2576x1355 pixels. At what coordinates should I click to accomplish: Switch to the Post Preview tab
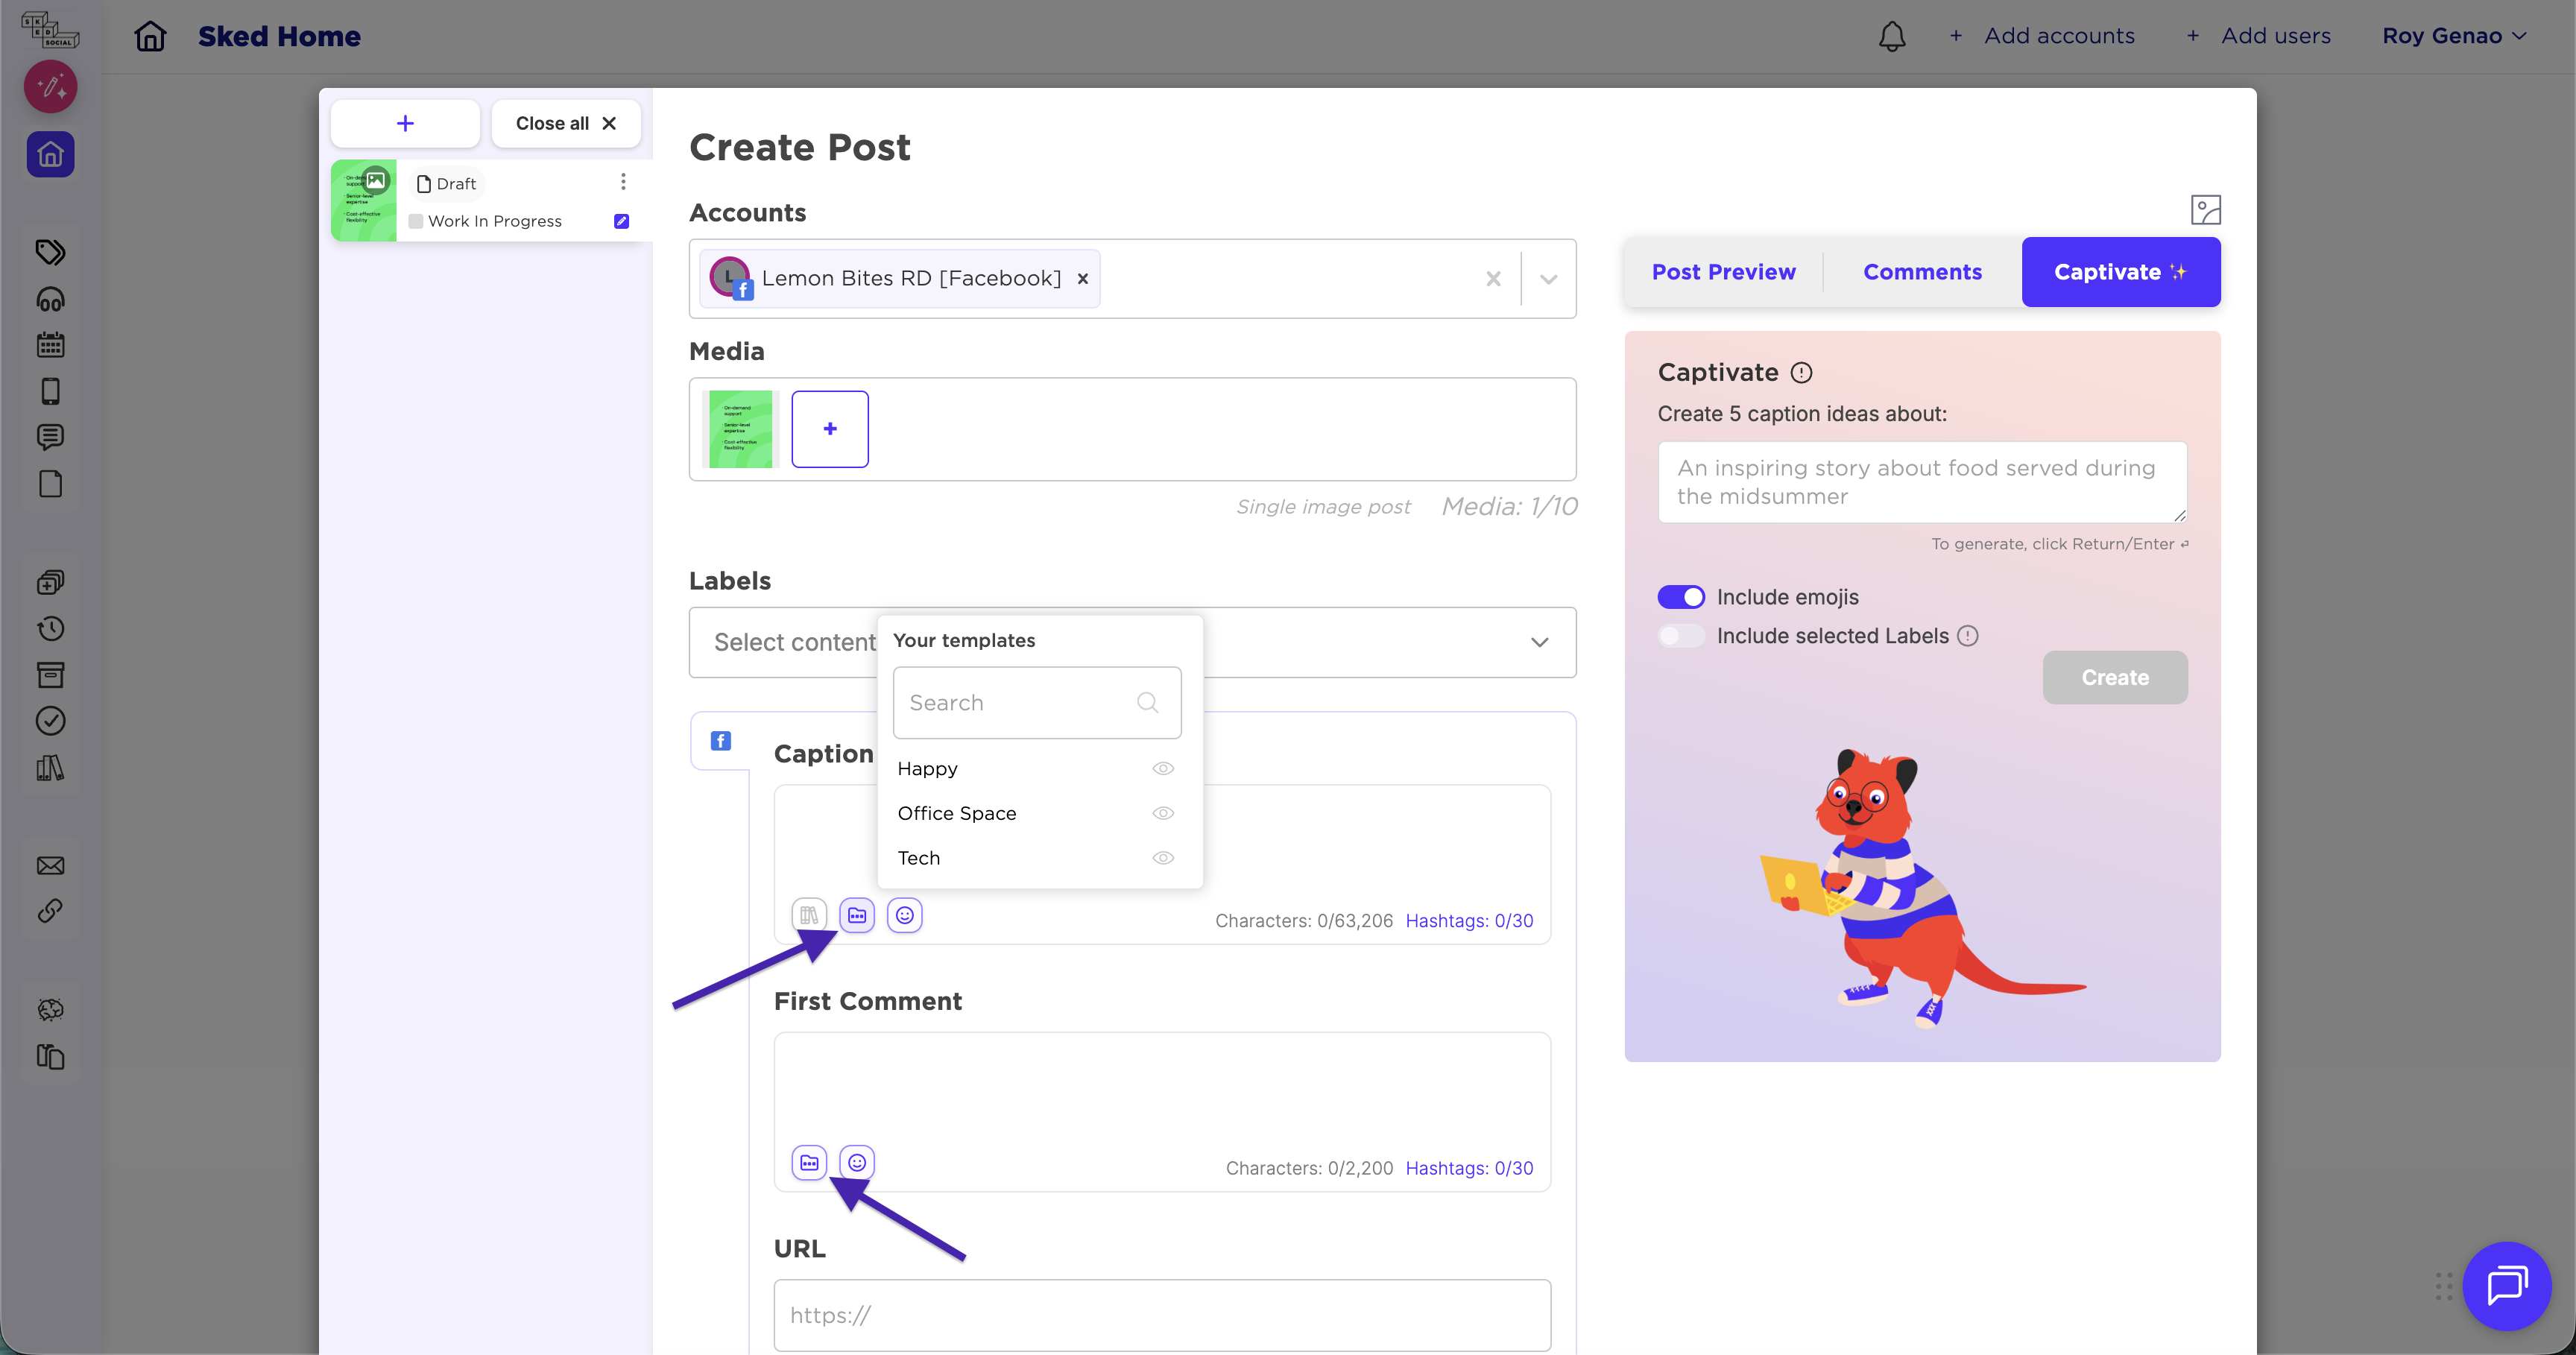coord(1723,272)
